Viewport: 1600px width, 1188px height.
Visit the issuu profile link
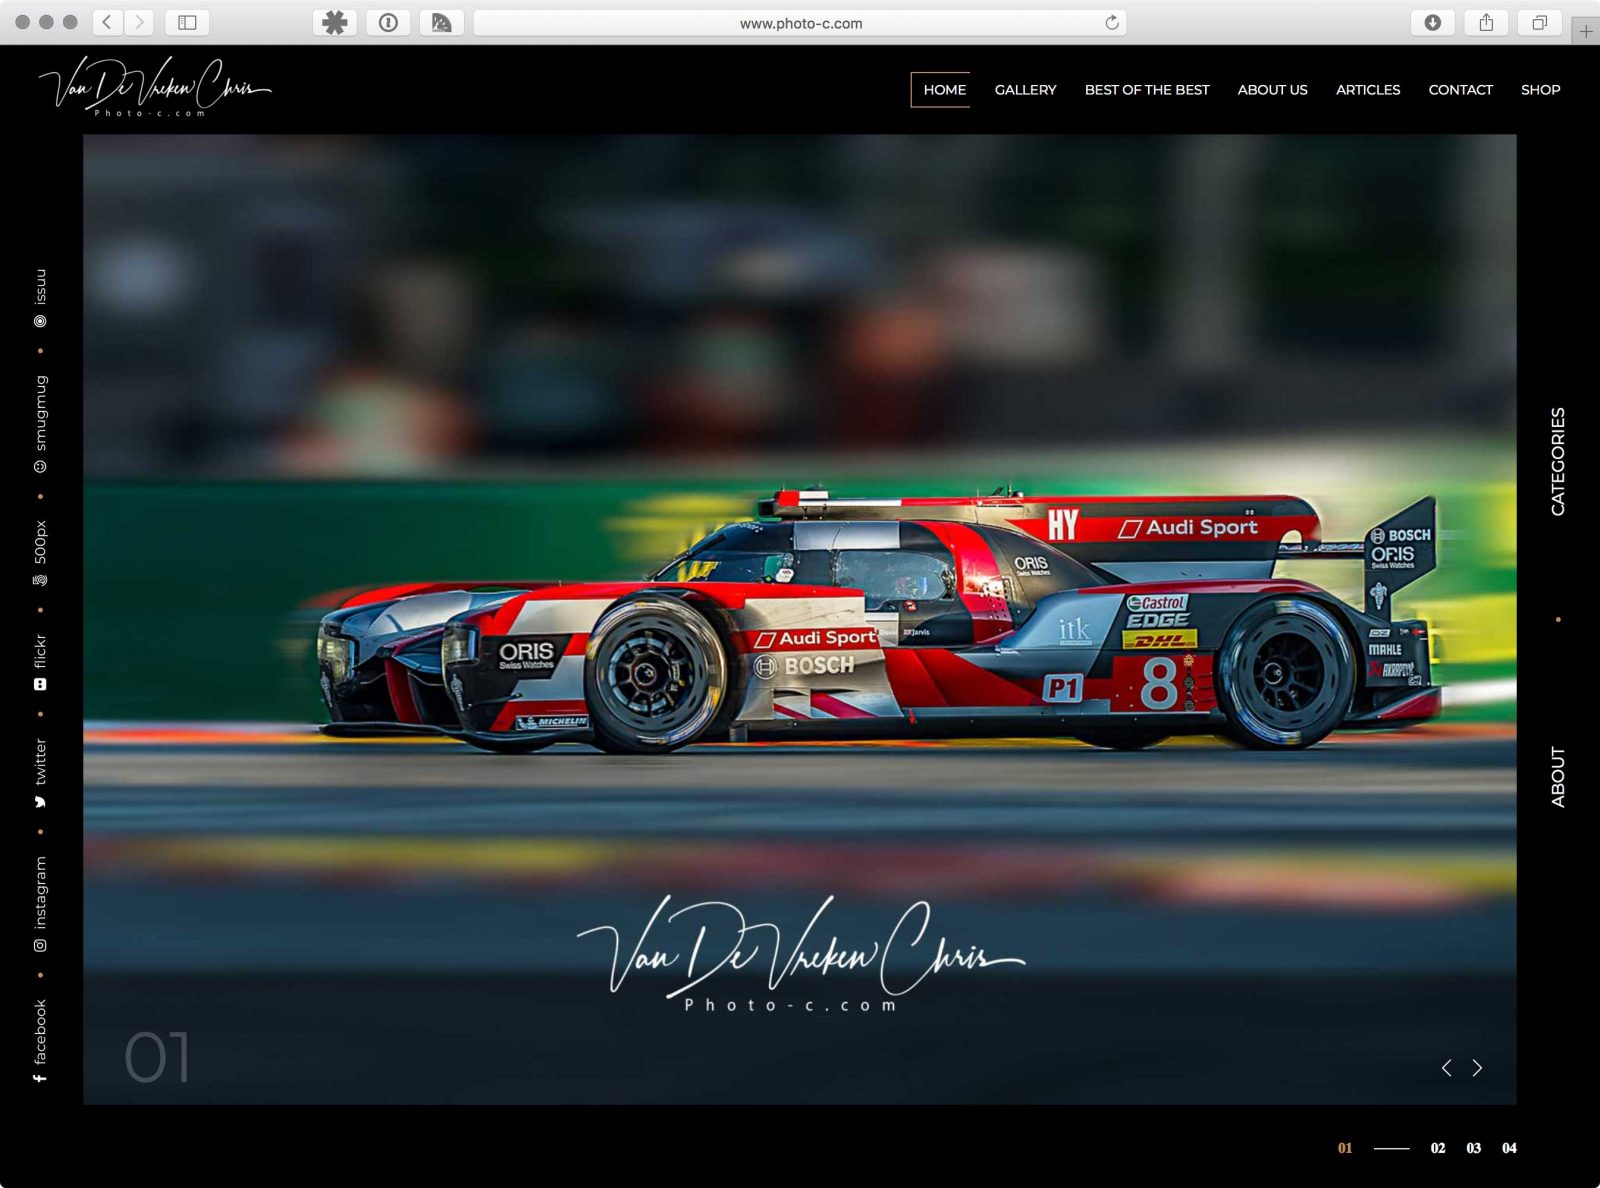(40, 298)
